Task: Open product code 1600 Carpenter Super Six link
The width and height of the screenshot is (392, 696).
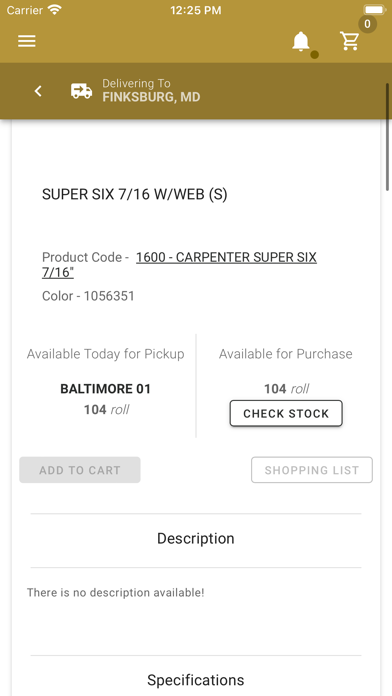Action: pyautogui.click(x=179, y=265)
